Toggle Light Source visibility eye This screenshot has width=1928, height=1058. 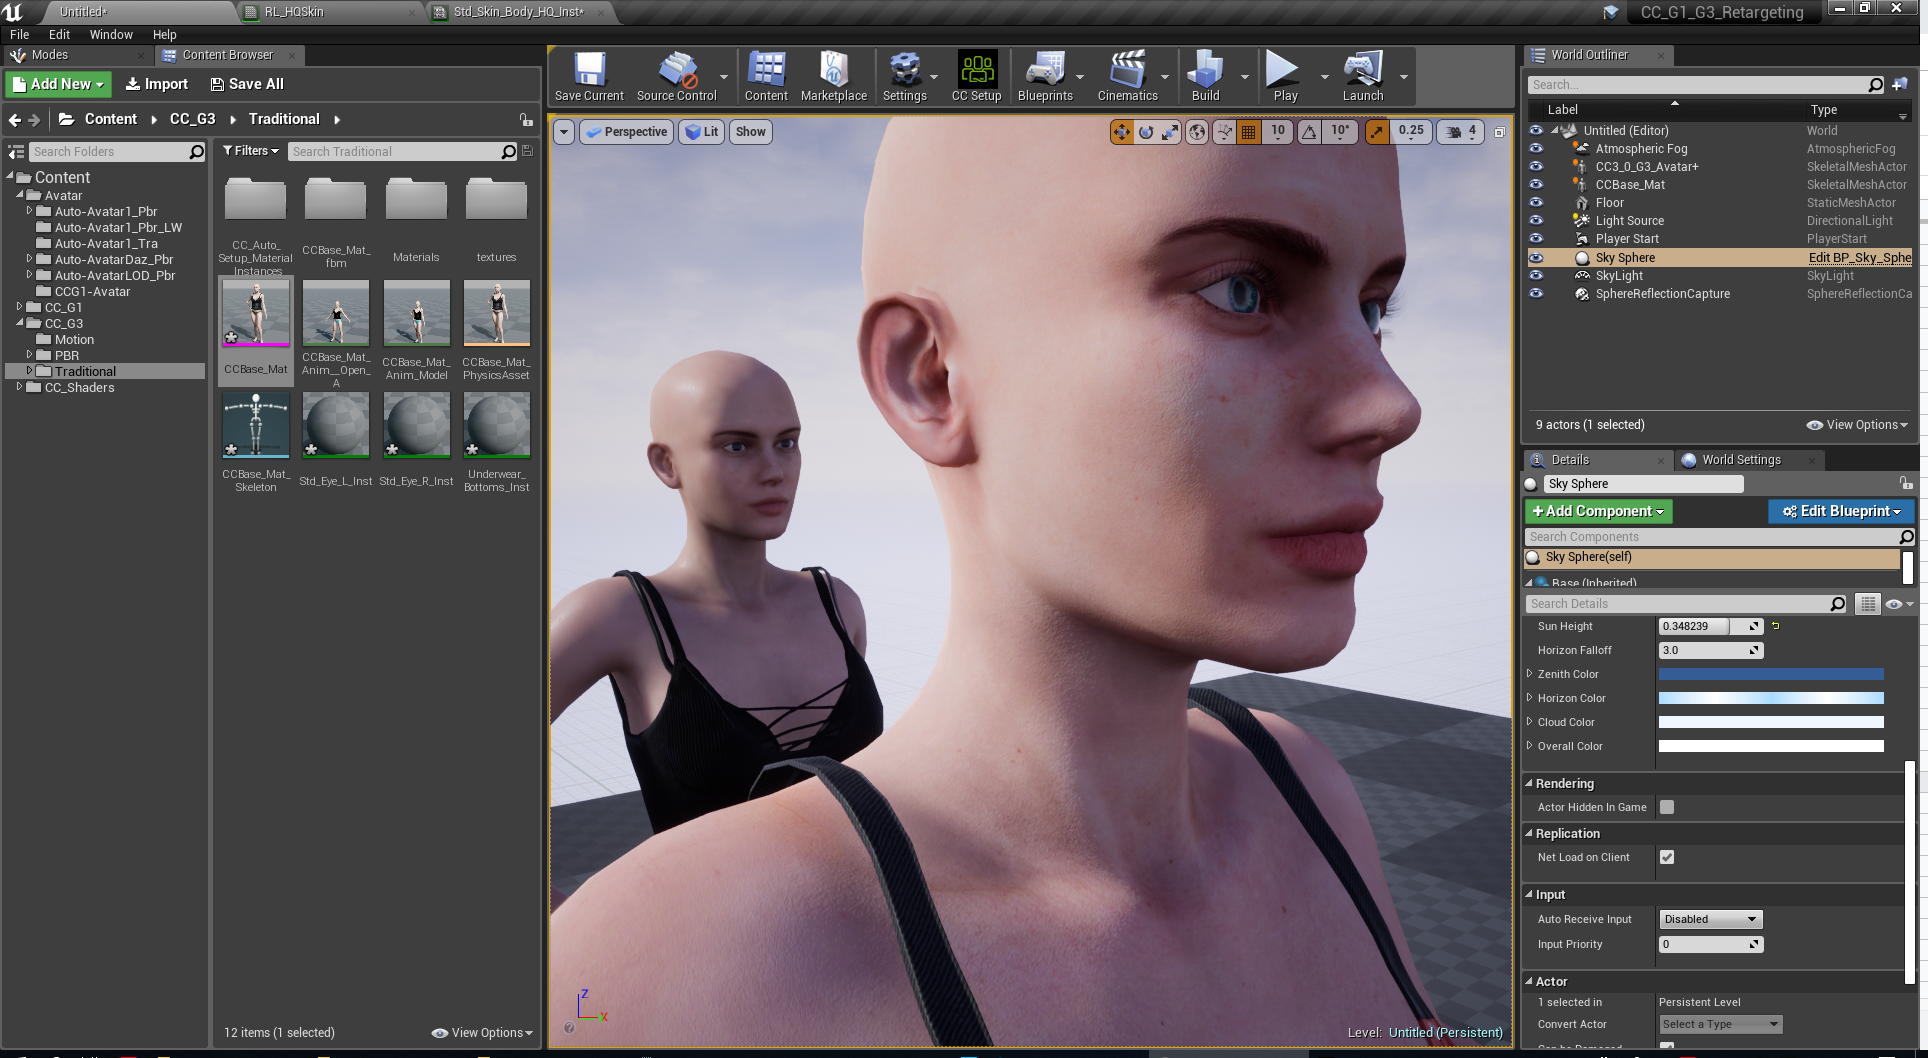click(1536, 221)
